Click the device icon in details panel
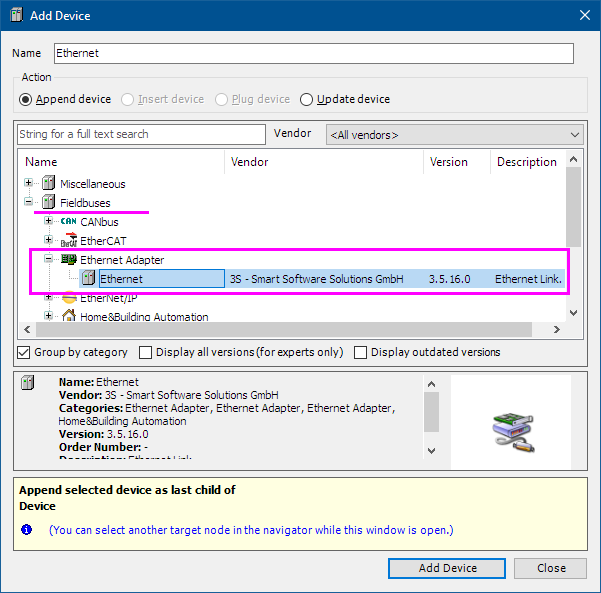 tap(28, 382)
